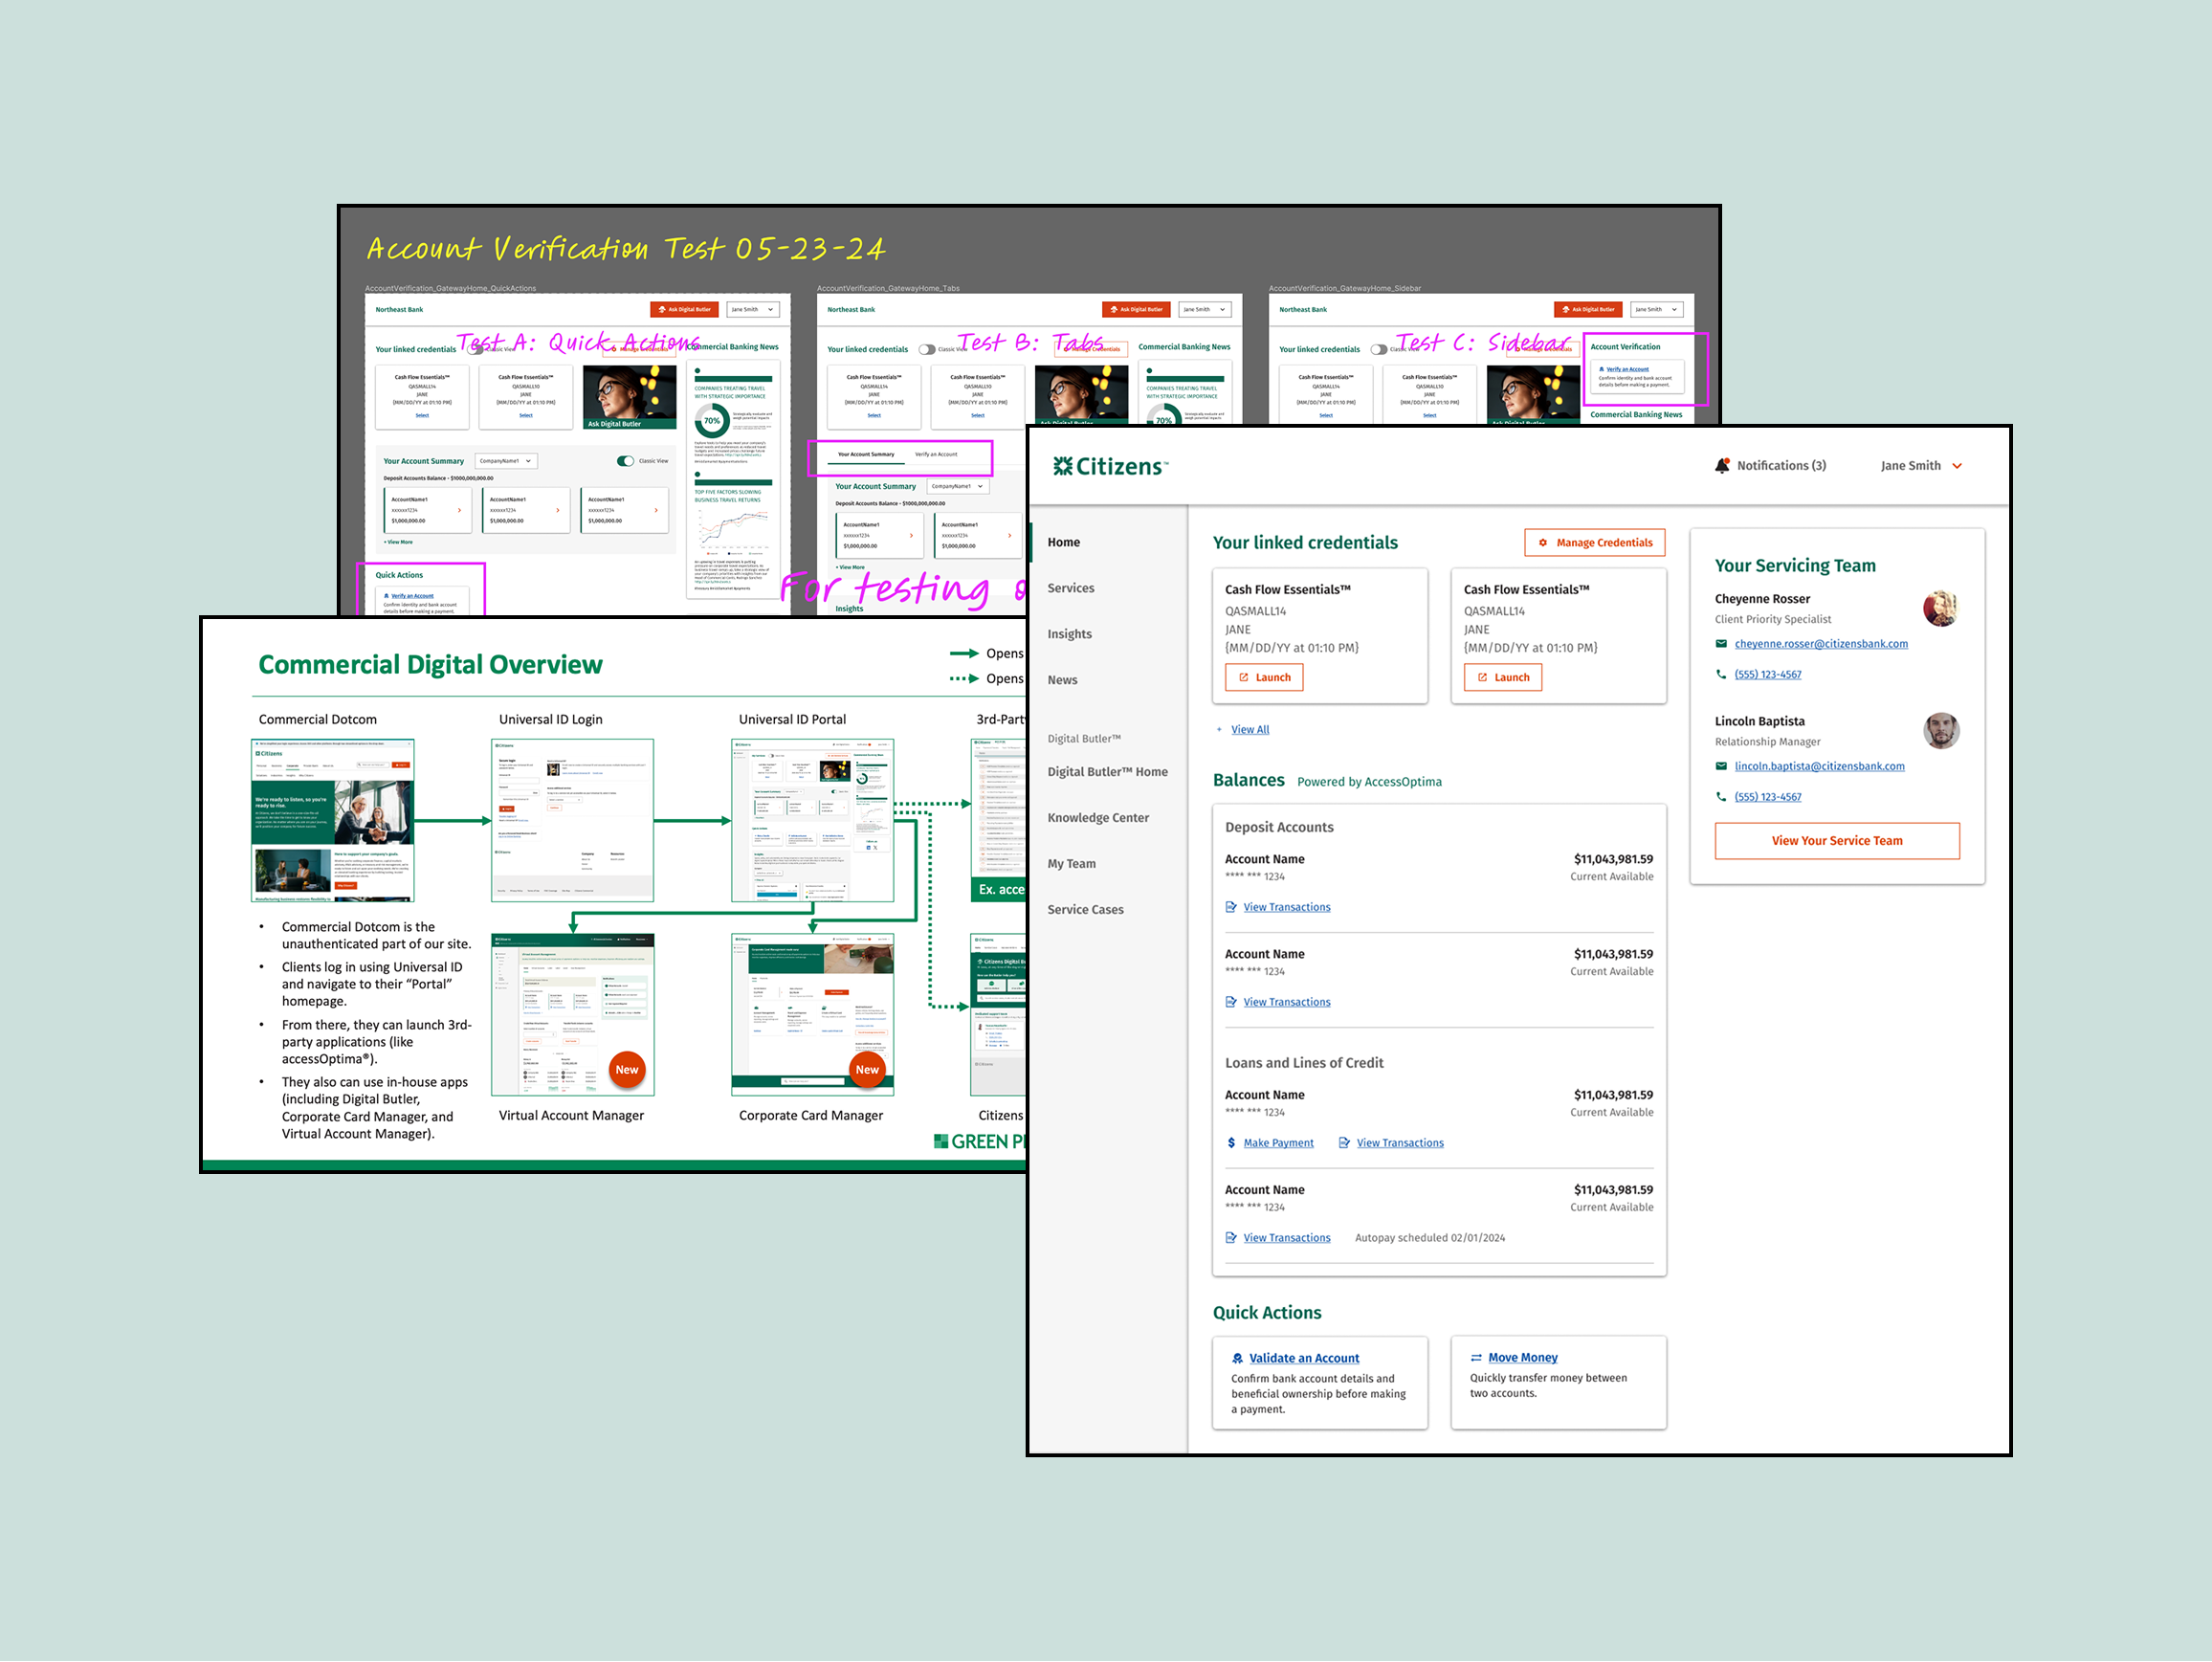The width and height of the screenshot is (2212, 1662).
Task: Click the Validate an Account badge icon
Action: 1238,1359
